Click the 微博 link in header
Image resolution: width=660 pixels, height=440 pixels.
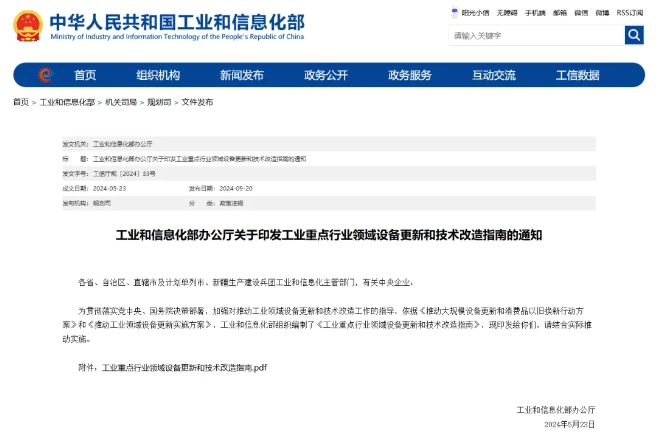point(602,13)
